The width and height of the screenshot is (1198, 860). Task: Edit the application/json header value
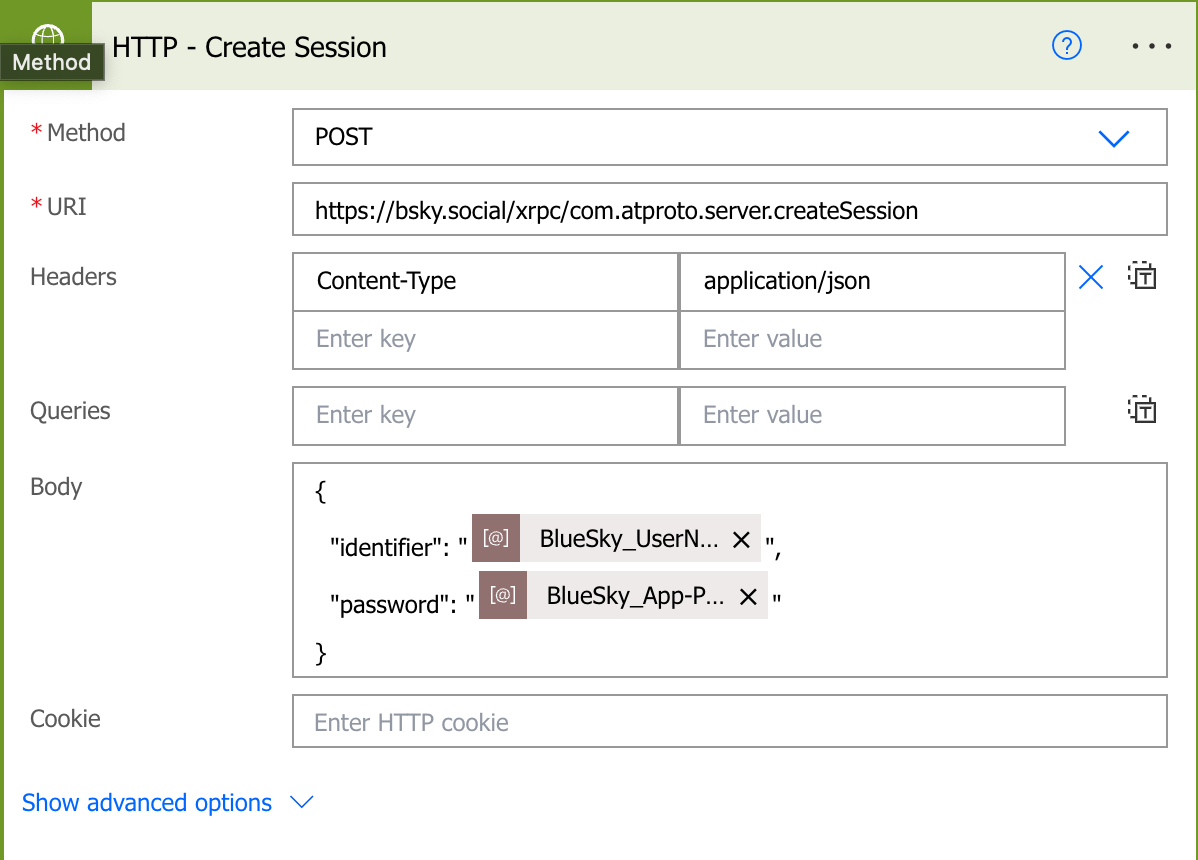coord(870,282)
